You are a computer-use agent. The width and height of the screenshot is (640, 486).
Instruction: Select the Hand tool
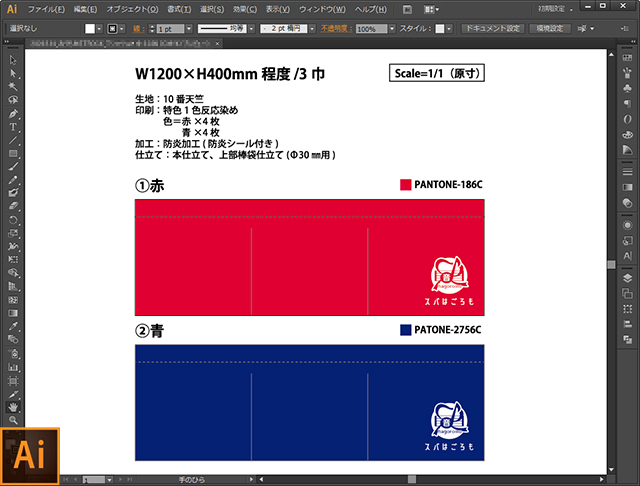click(13, 407)
